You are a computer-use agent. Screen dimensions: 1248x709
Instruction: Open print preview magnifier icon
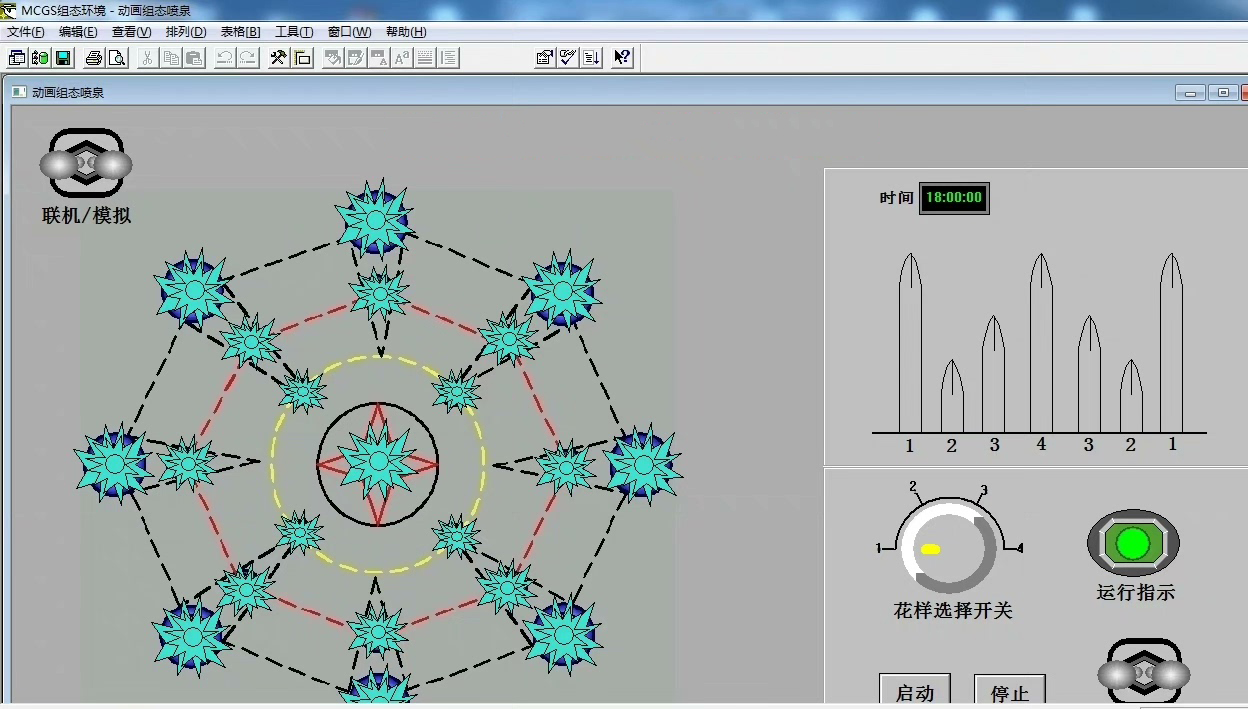(x=117, y=57)
